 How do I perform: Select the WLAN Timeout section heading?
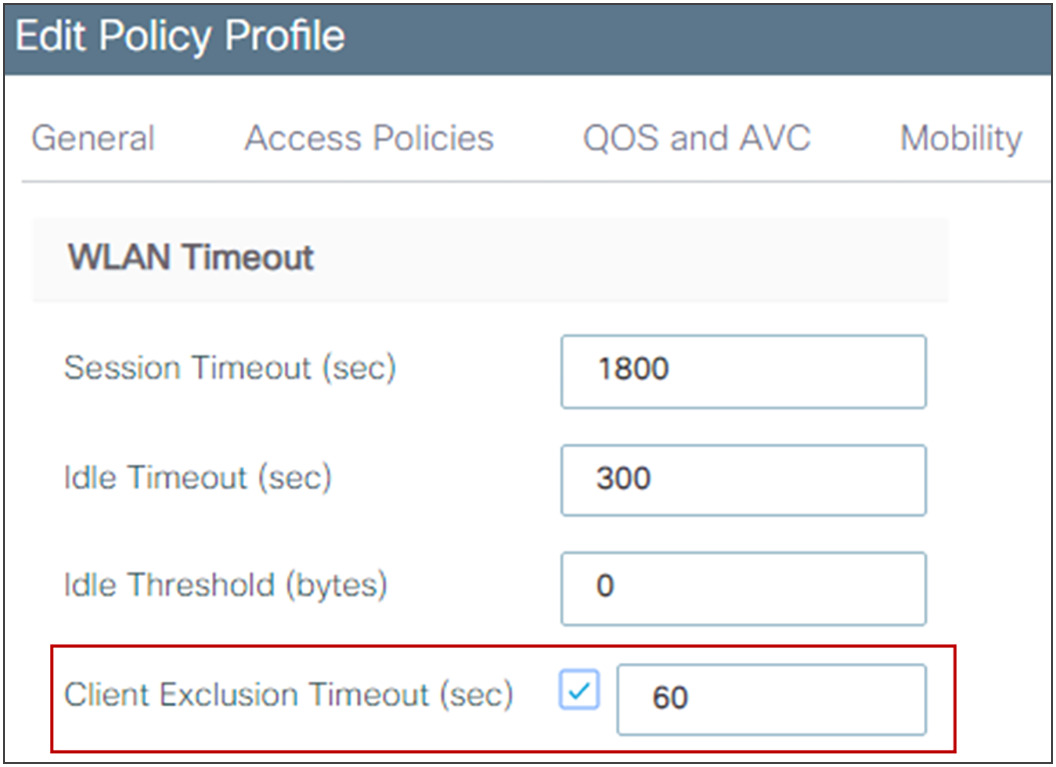191,257
